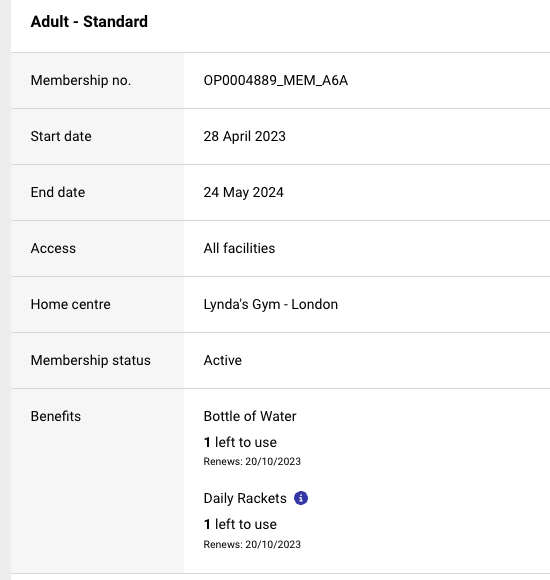
Task: Click the Active membership status value
Action: click(223, 360)
